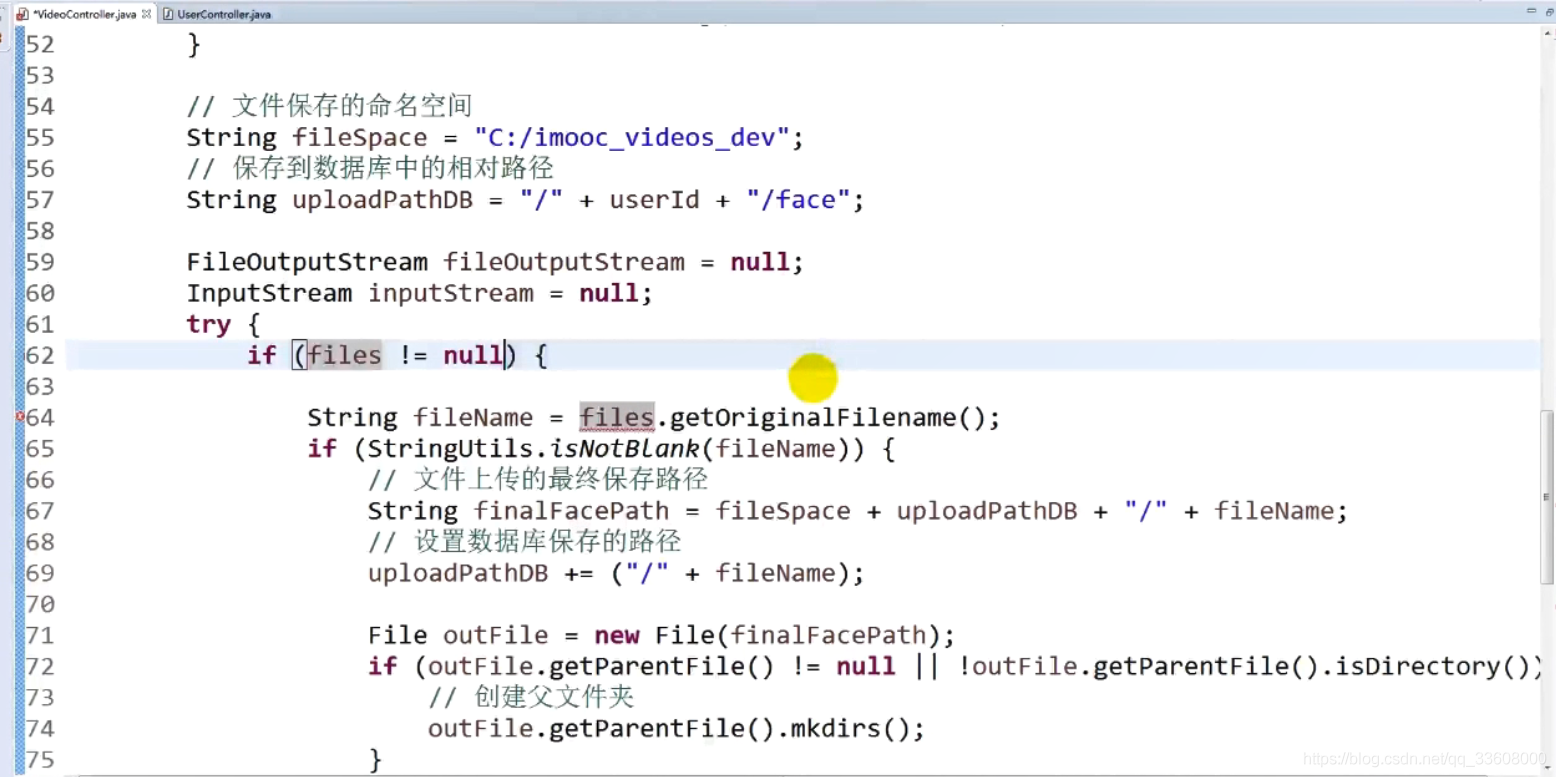Click finalFacePath declaration on line 67
Image resolution: width=1556 pixels, height=777 pixels.
[x=571, y=511]
